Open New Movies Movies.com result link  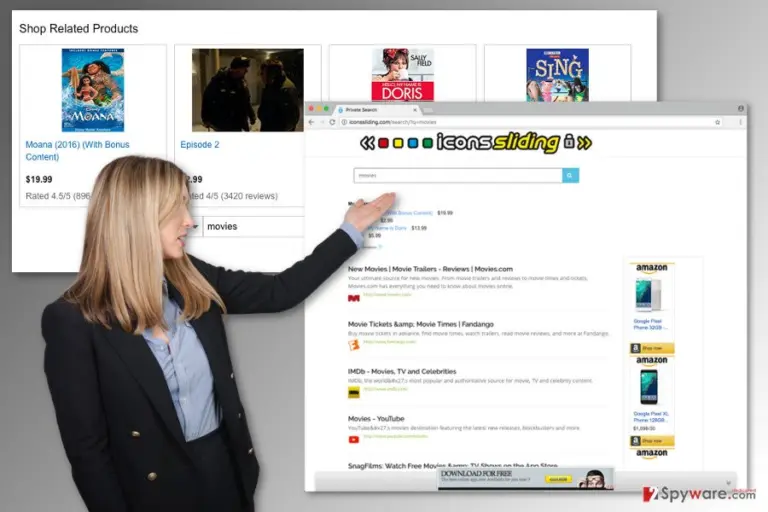tap(430, 269)
